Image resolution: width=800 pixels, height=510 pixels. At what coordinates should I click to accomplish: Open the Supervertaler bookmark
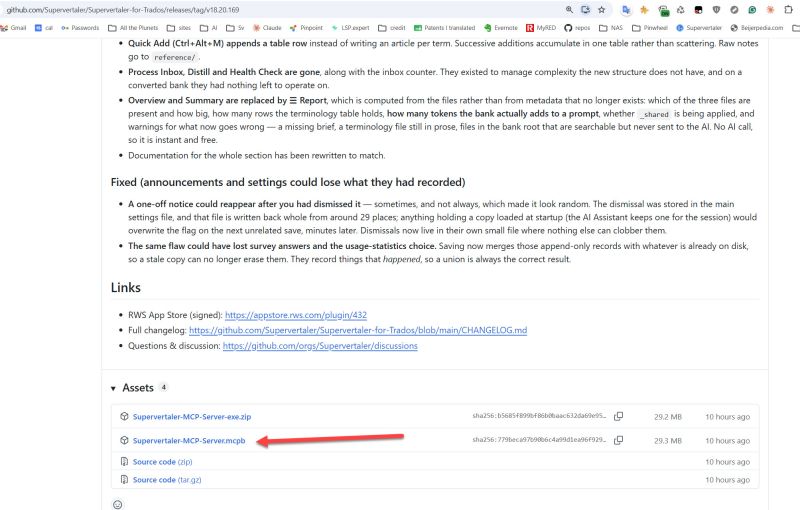coord(699,28)
